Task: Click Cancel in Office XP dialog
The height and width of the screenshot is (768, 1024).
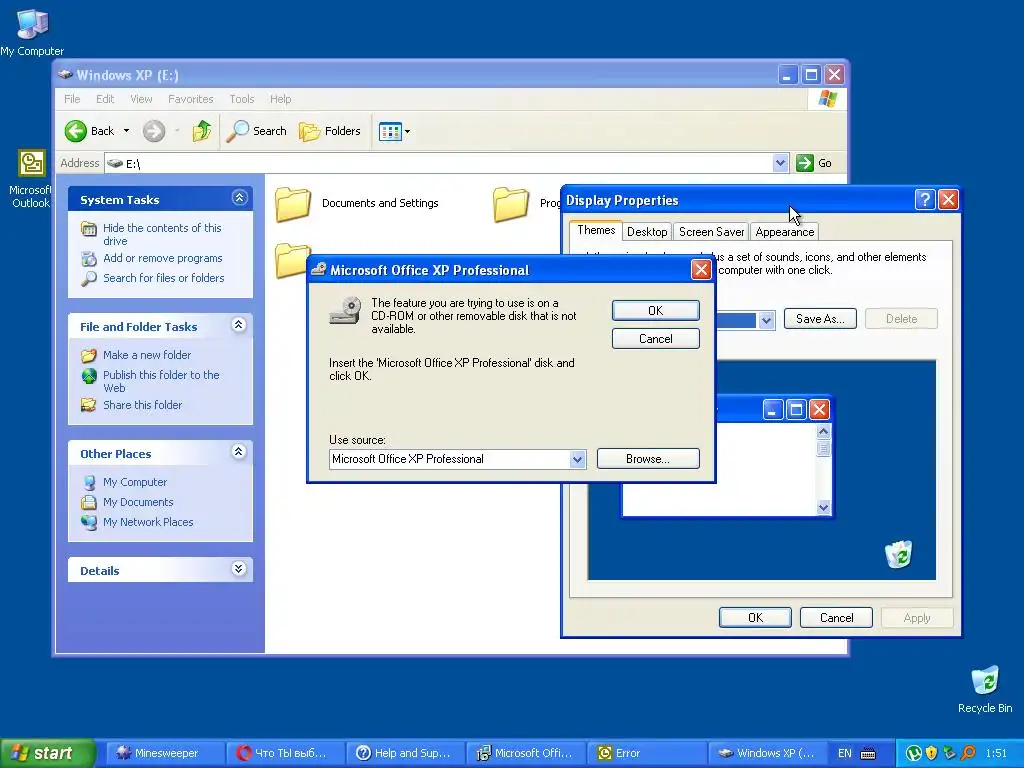Action: pos(656,339)
